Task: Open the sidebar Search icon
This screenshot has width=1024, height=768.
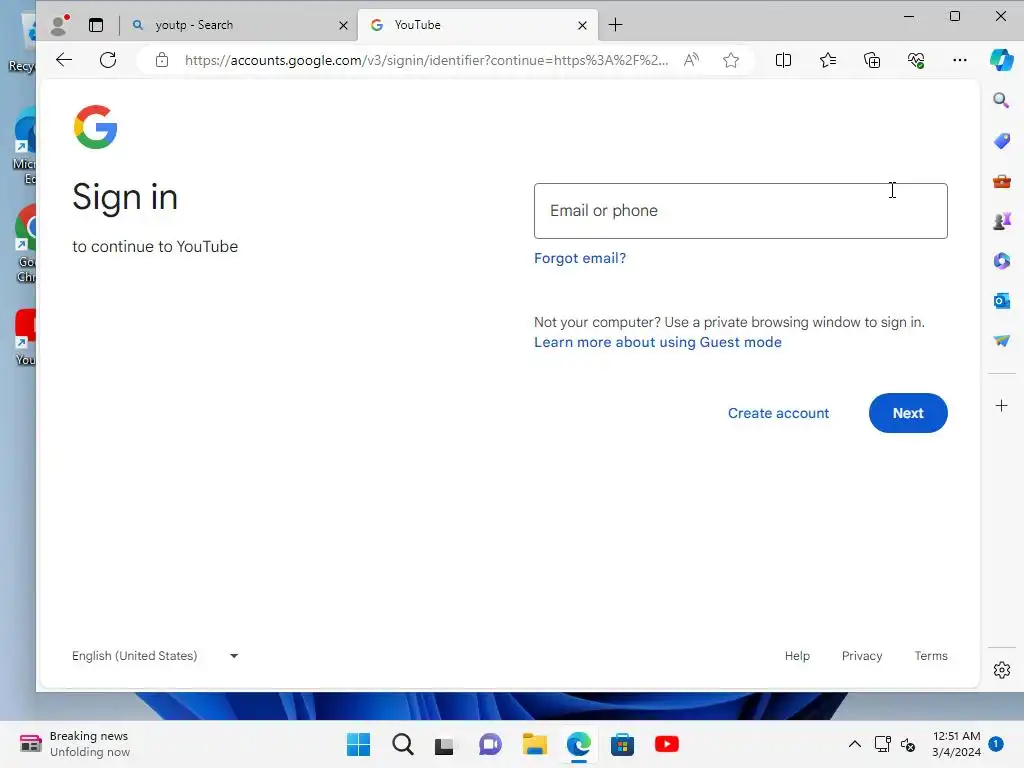Action: pyautogui.click(x=1001, y=100)
